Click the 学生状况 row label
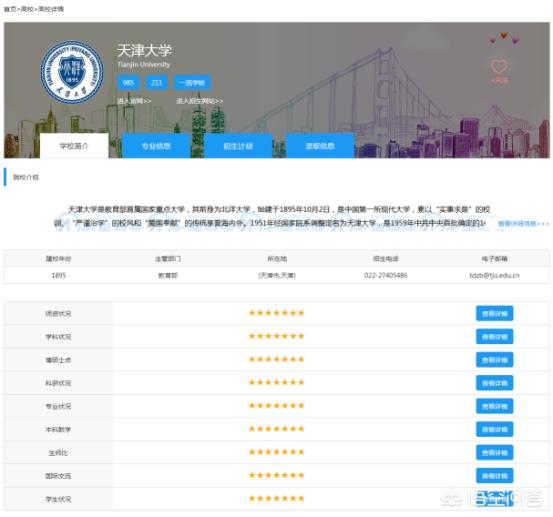This screenshot has height=517, width=553. point(58,499)
